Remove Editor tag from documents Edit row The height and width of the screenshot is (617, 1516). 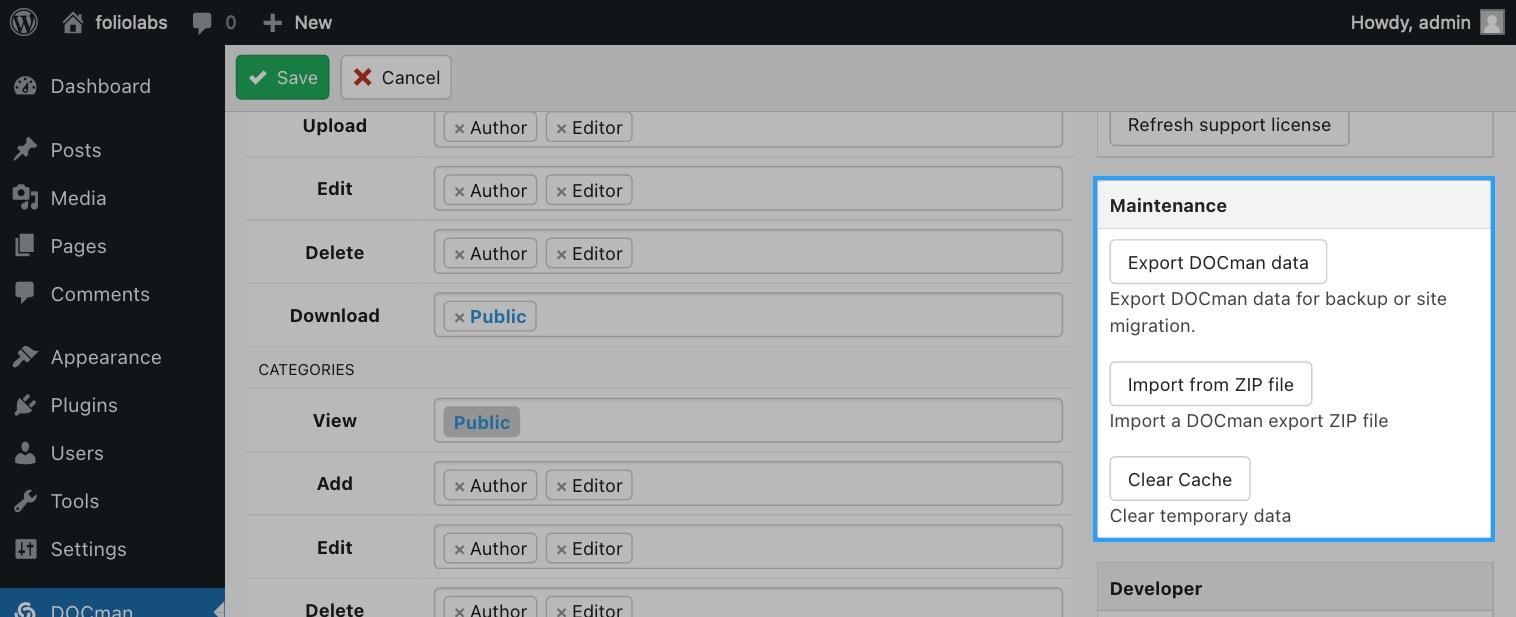pyautogui.click(x=561, y=191)
